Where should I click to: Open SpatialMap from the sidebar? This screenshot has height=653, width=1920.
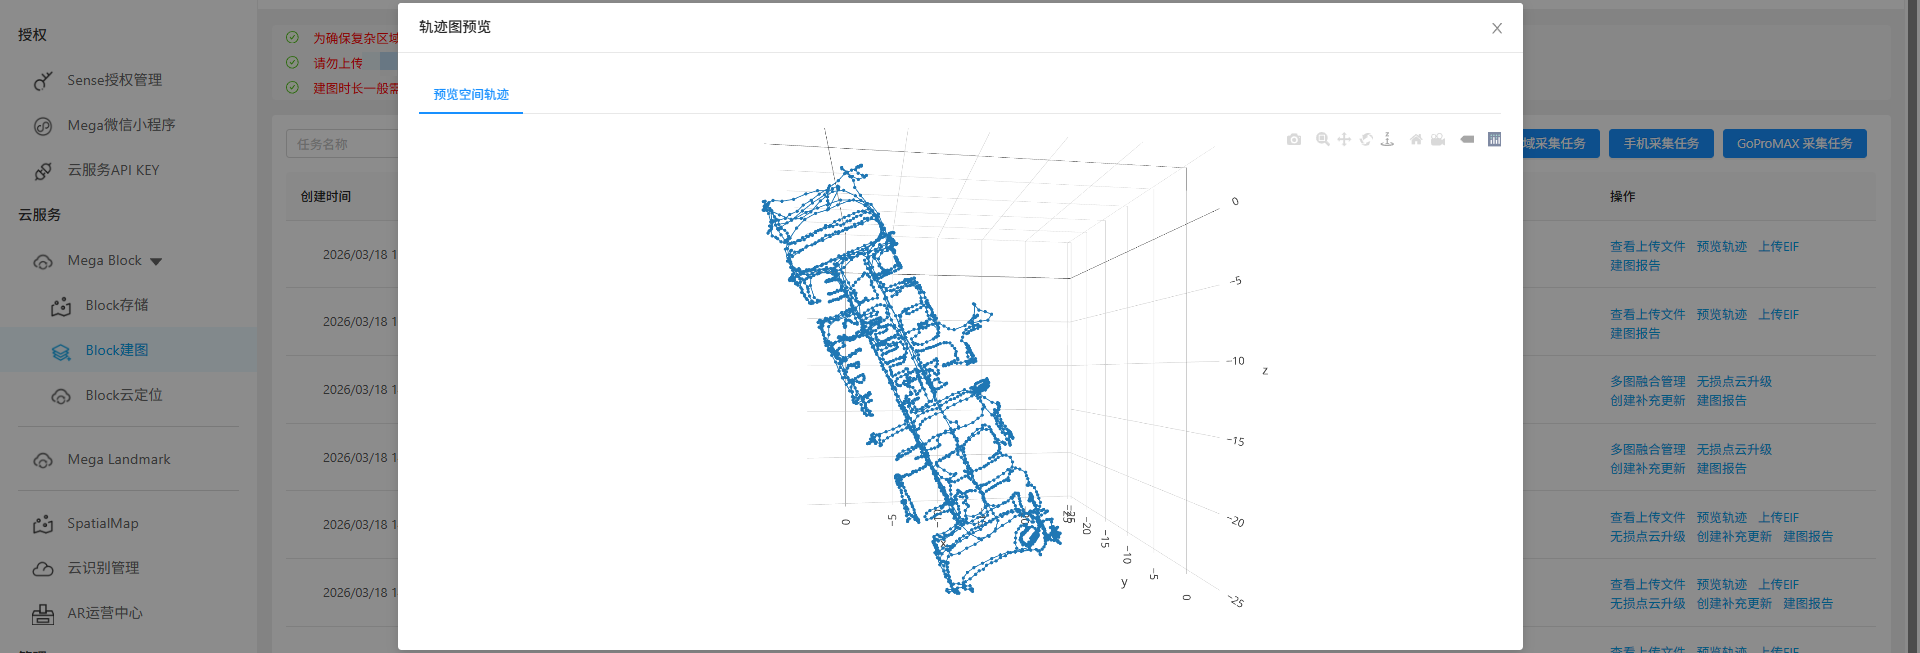coord(102,523)
